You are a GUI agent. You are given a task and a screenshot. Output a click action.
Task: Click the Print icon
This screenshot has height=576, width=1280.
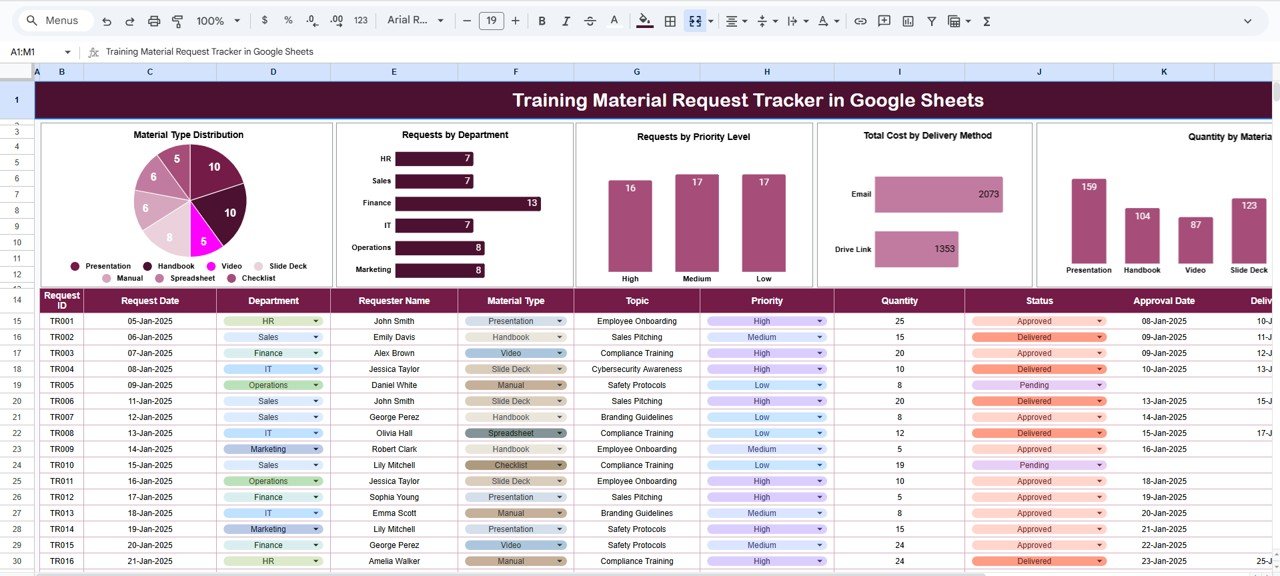153,20
